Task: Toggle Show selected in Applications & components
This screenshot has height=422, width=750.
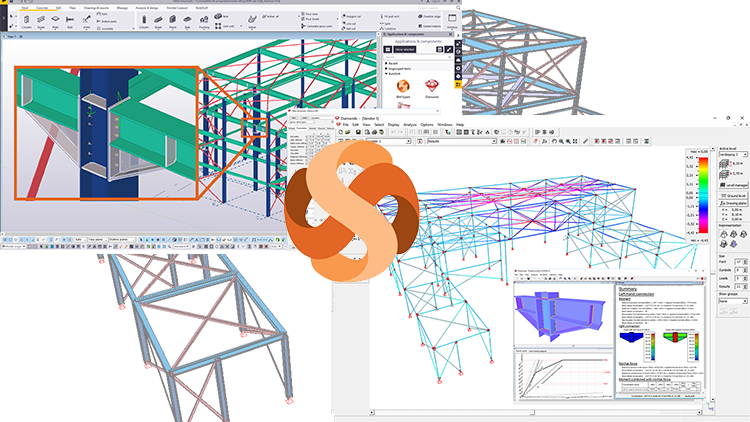Action: click(405, 49)
